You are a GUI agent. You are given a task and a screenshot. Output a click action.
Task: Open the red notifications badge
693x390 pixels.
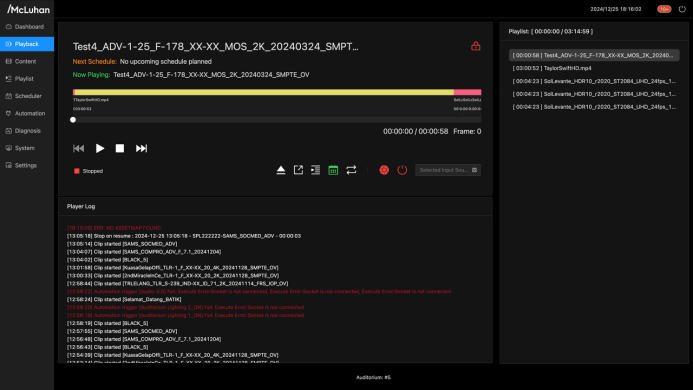click(664, 9)
